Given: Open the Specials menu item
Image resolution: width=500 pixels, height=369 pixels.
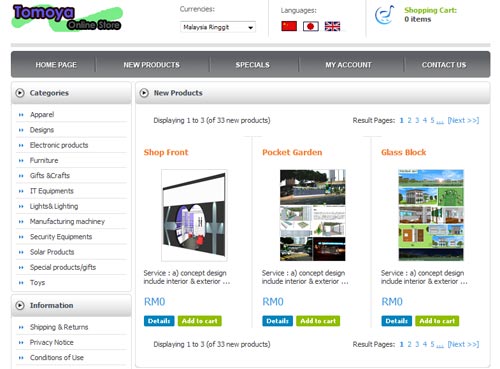Looking at the screenshot, I should tap(253, 65).
